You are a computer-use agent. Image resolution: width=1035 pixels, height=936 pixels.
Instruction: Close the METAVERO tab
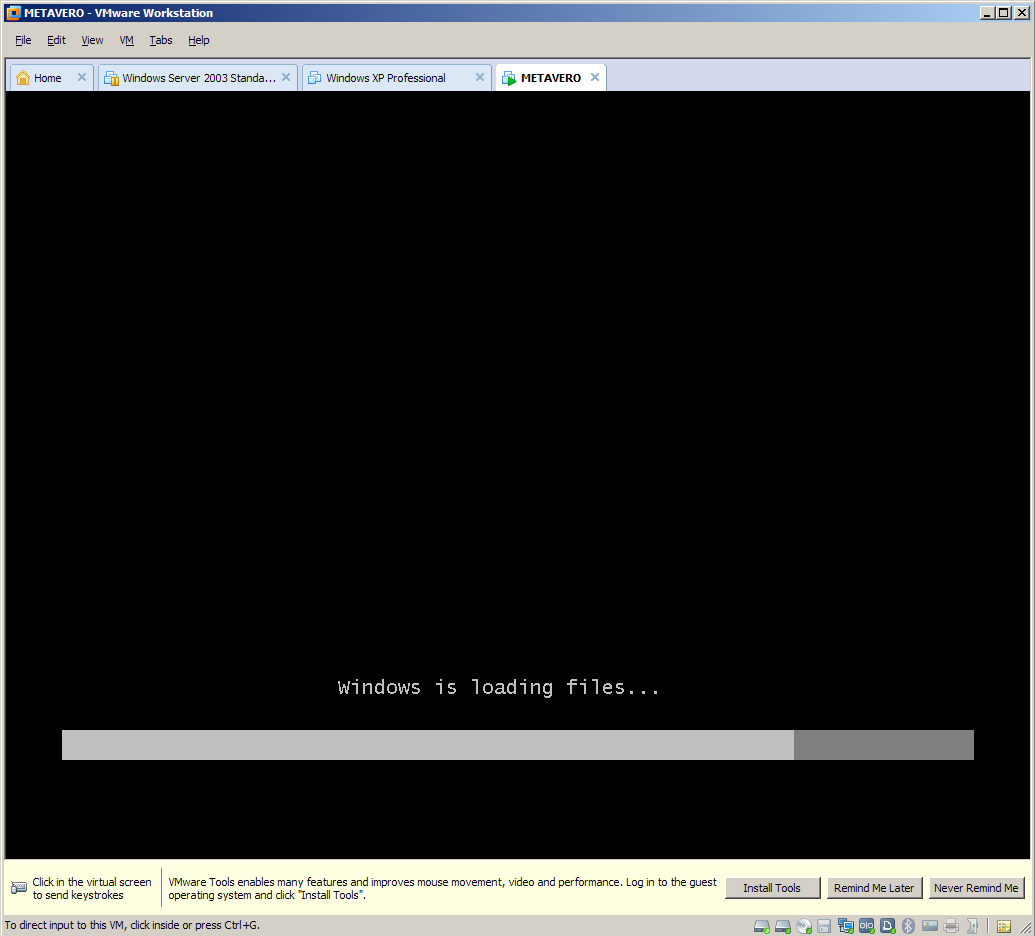tap(595, 77)
